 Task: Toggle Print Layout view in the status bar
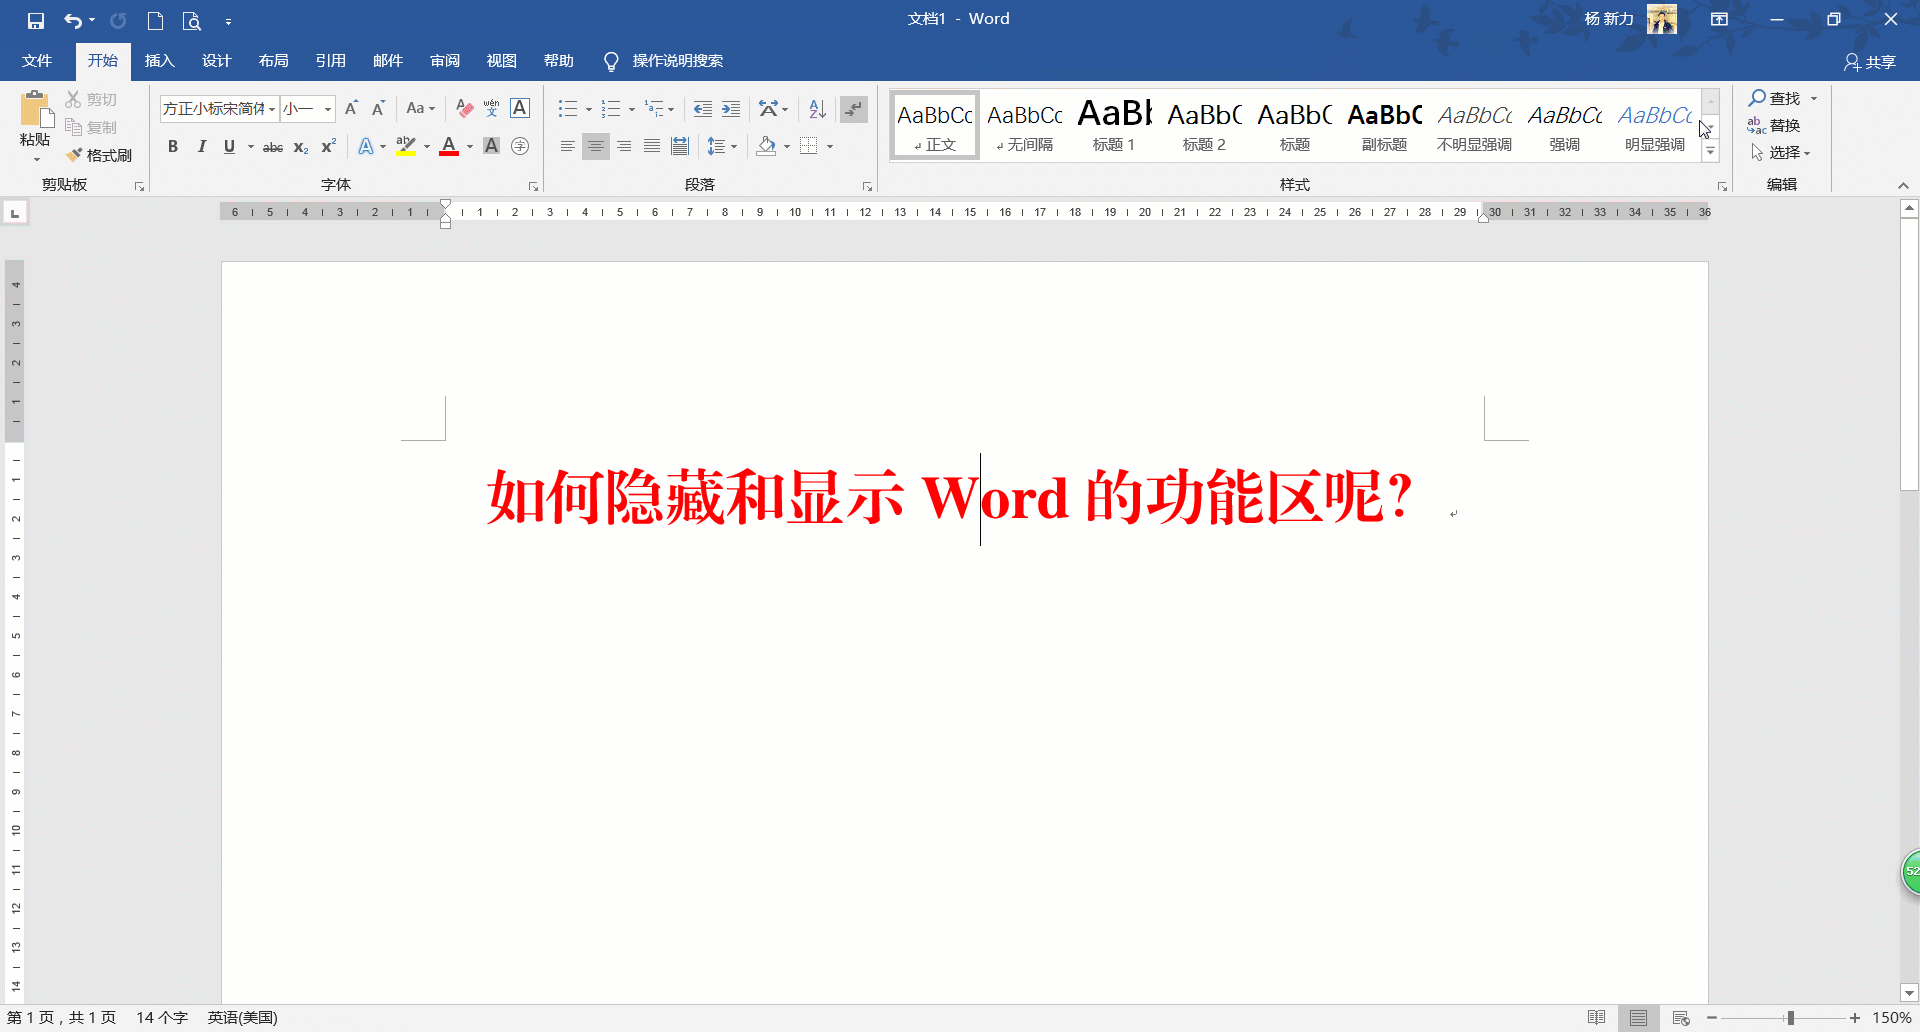(x=1638, y=1018)
